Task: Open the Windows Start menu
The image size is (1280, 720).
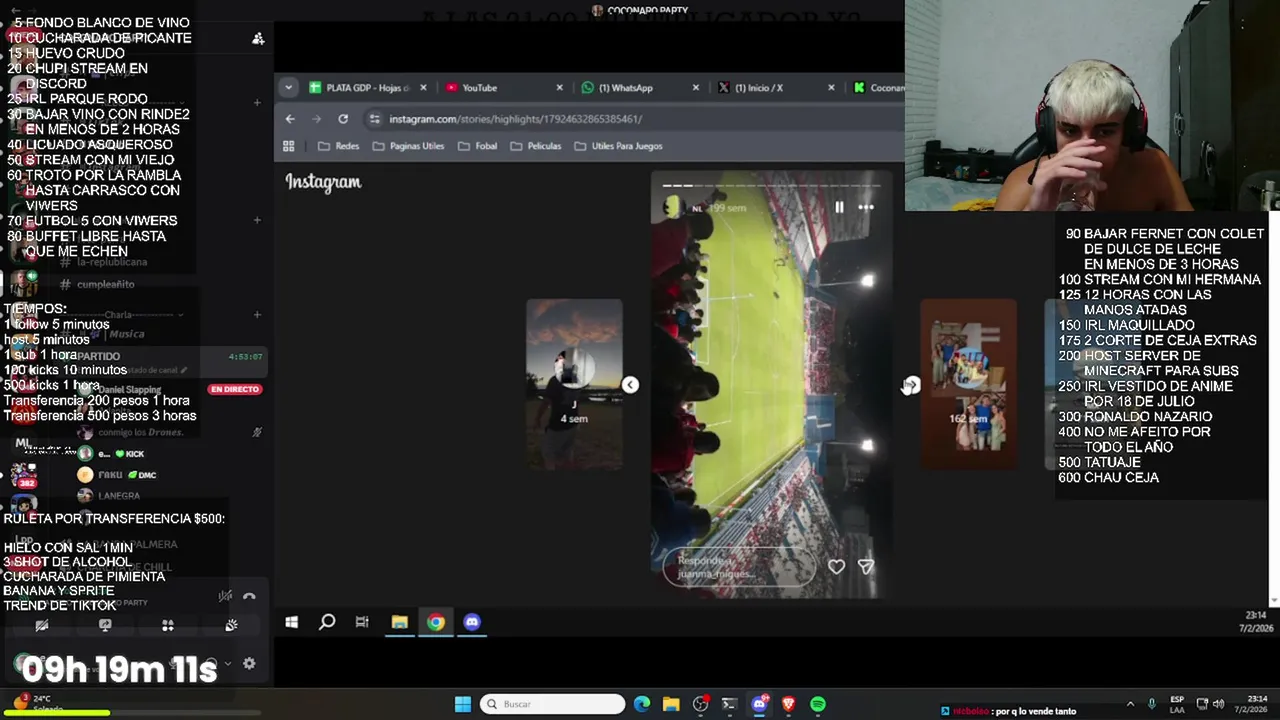Action: point(463,704)
